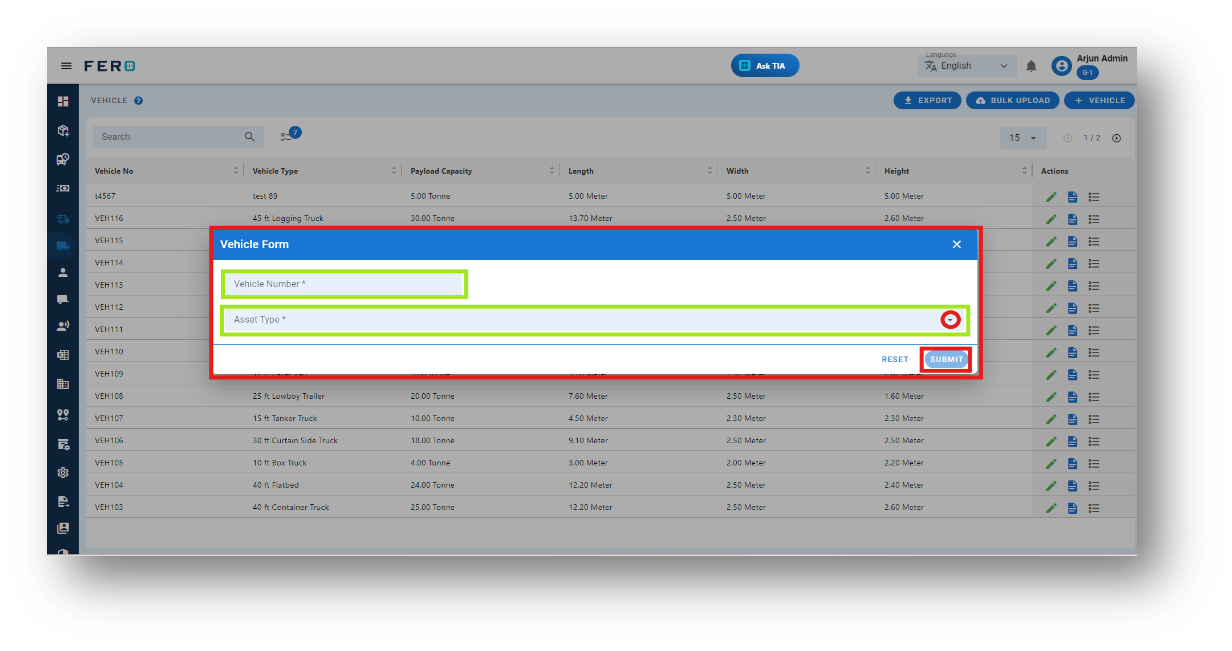Go to next page of vehicle table
Screen dimensions: 1232x651
(x=1117, y=138)
